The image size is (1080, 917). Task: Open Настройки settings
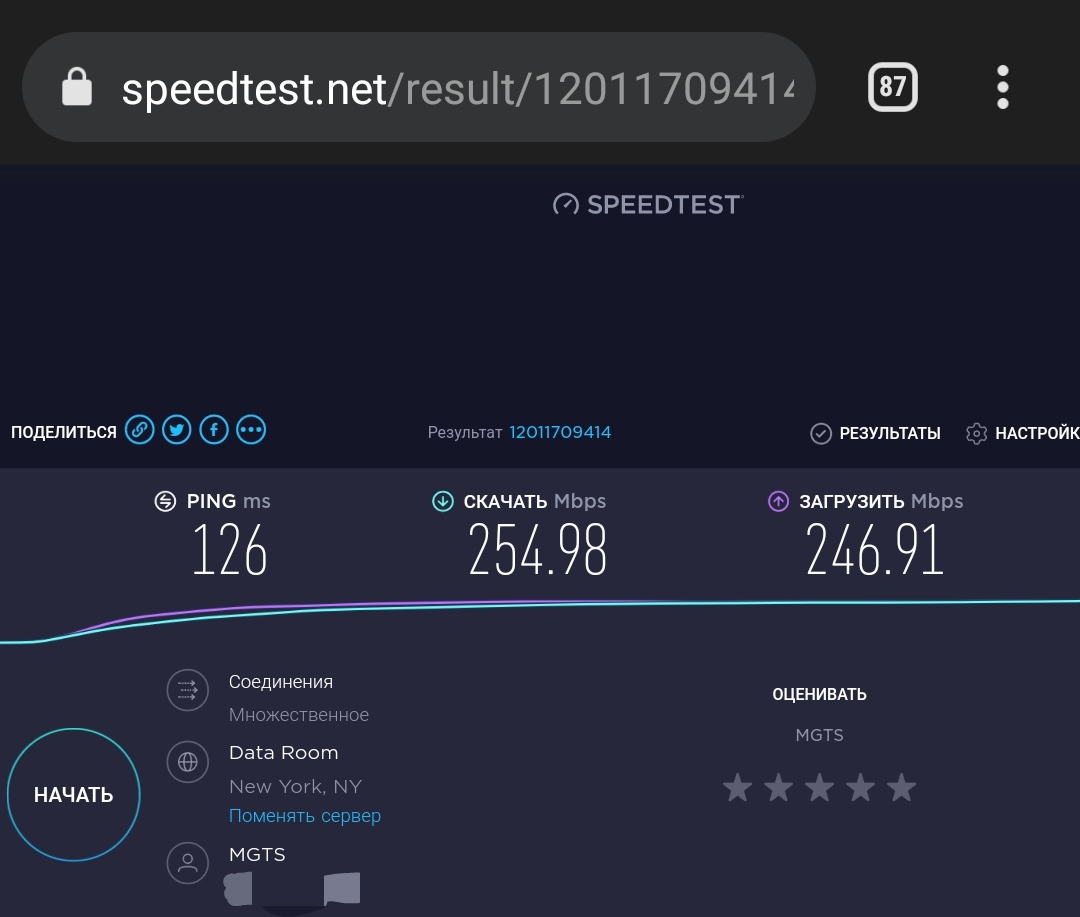coord(1022,433)
